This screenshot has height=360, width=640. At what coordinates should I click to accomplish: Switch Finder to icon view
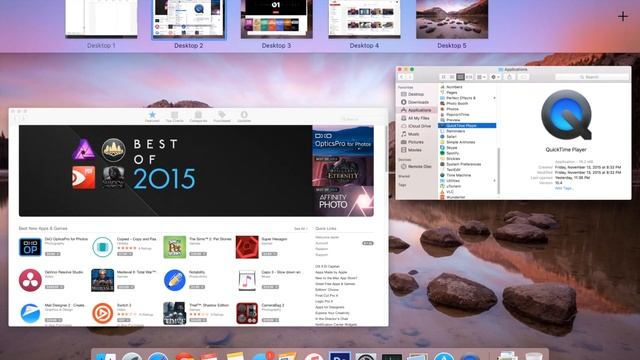pos(443,77)
